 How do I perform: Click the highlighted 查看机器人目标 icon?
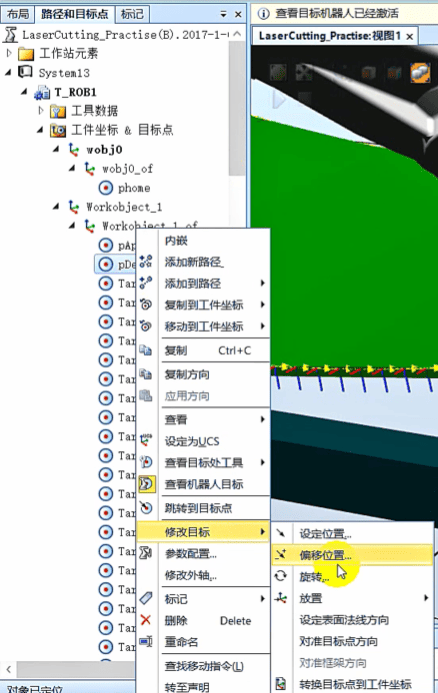coord(146,484)
